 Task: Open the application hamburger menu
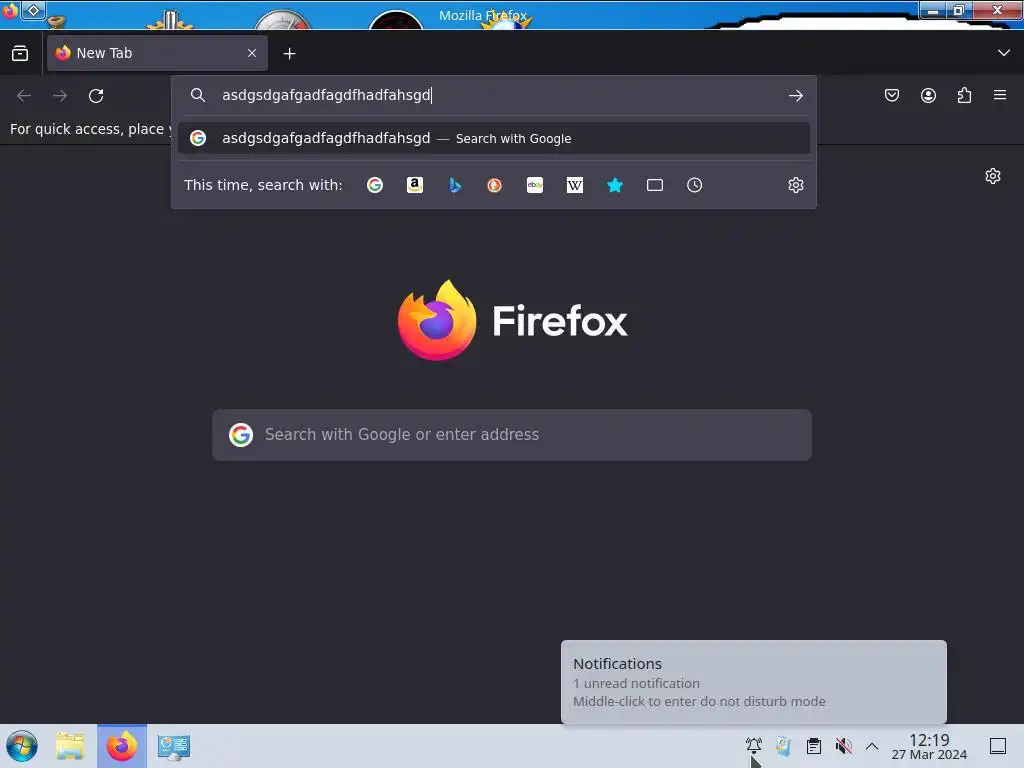[x=1000, y=95]
